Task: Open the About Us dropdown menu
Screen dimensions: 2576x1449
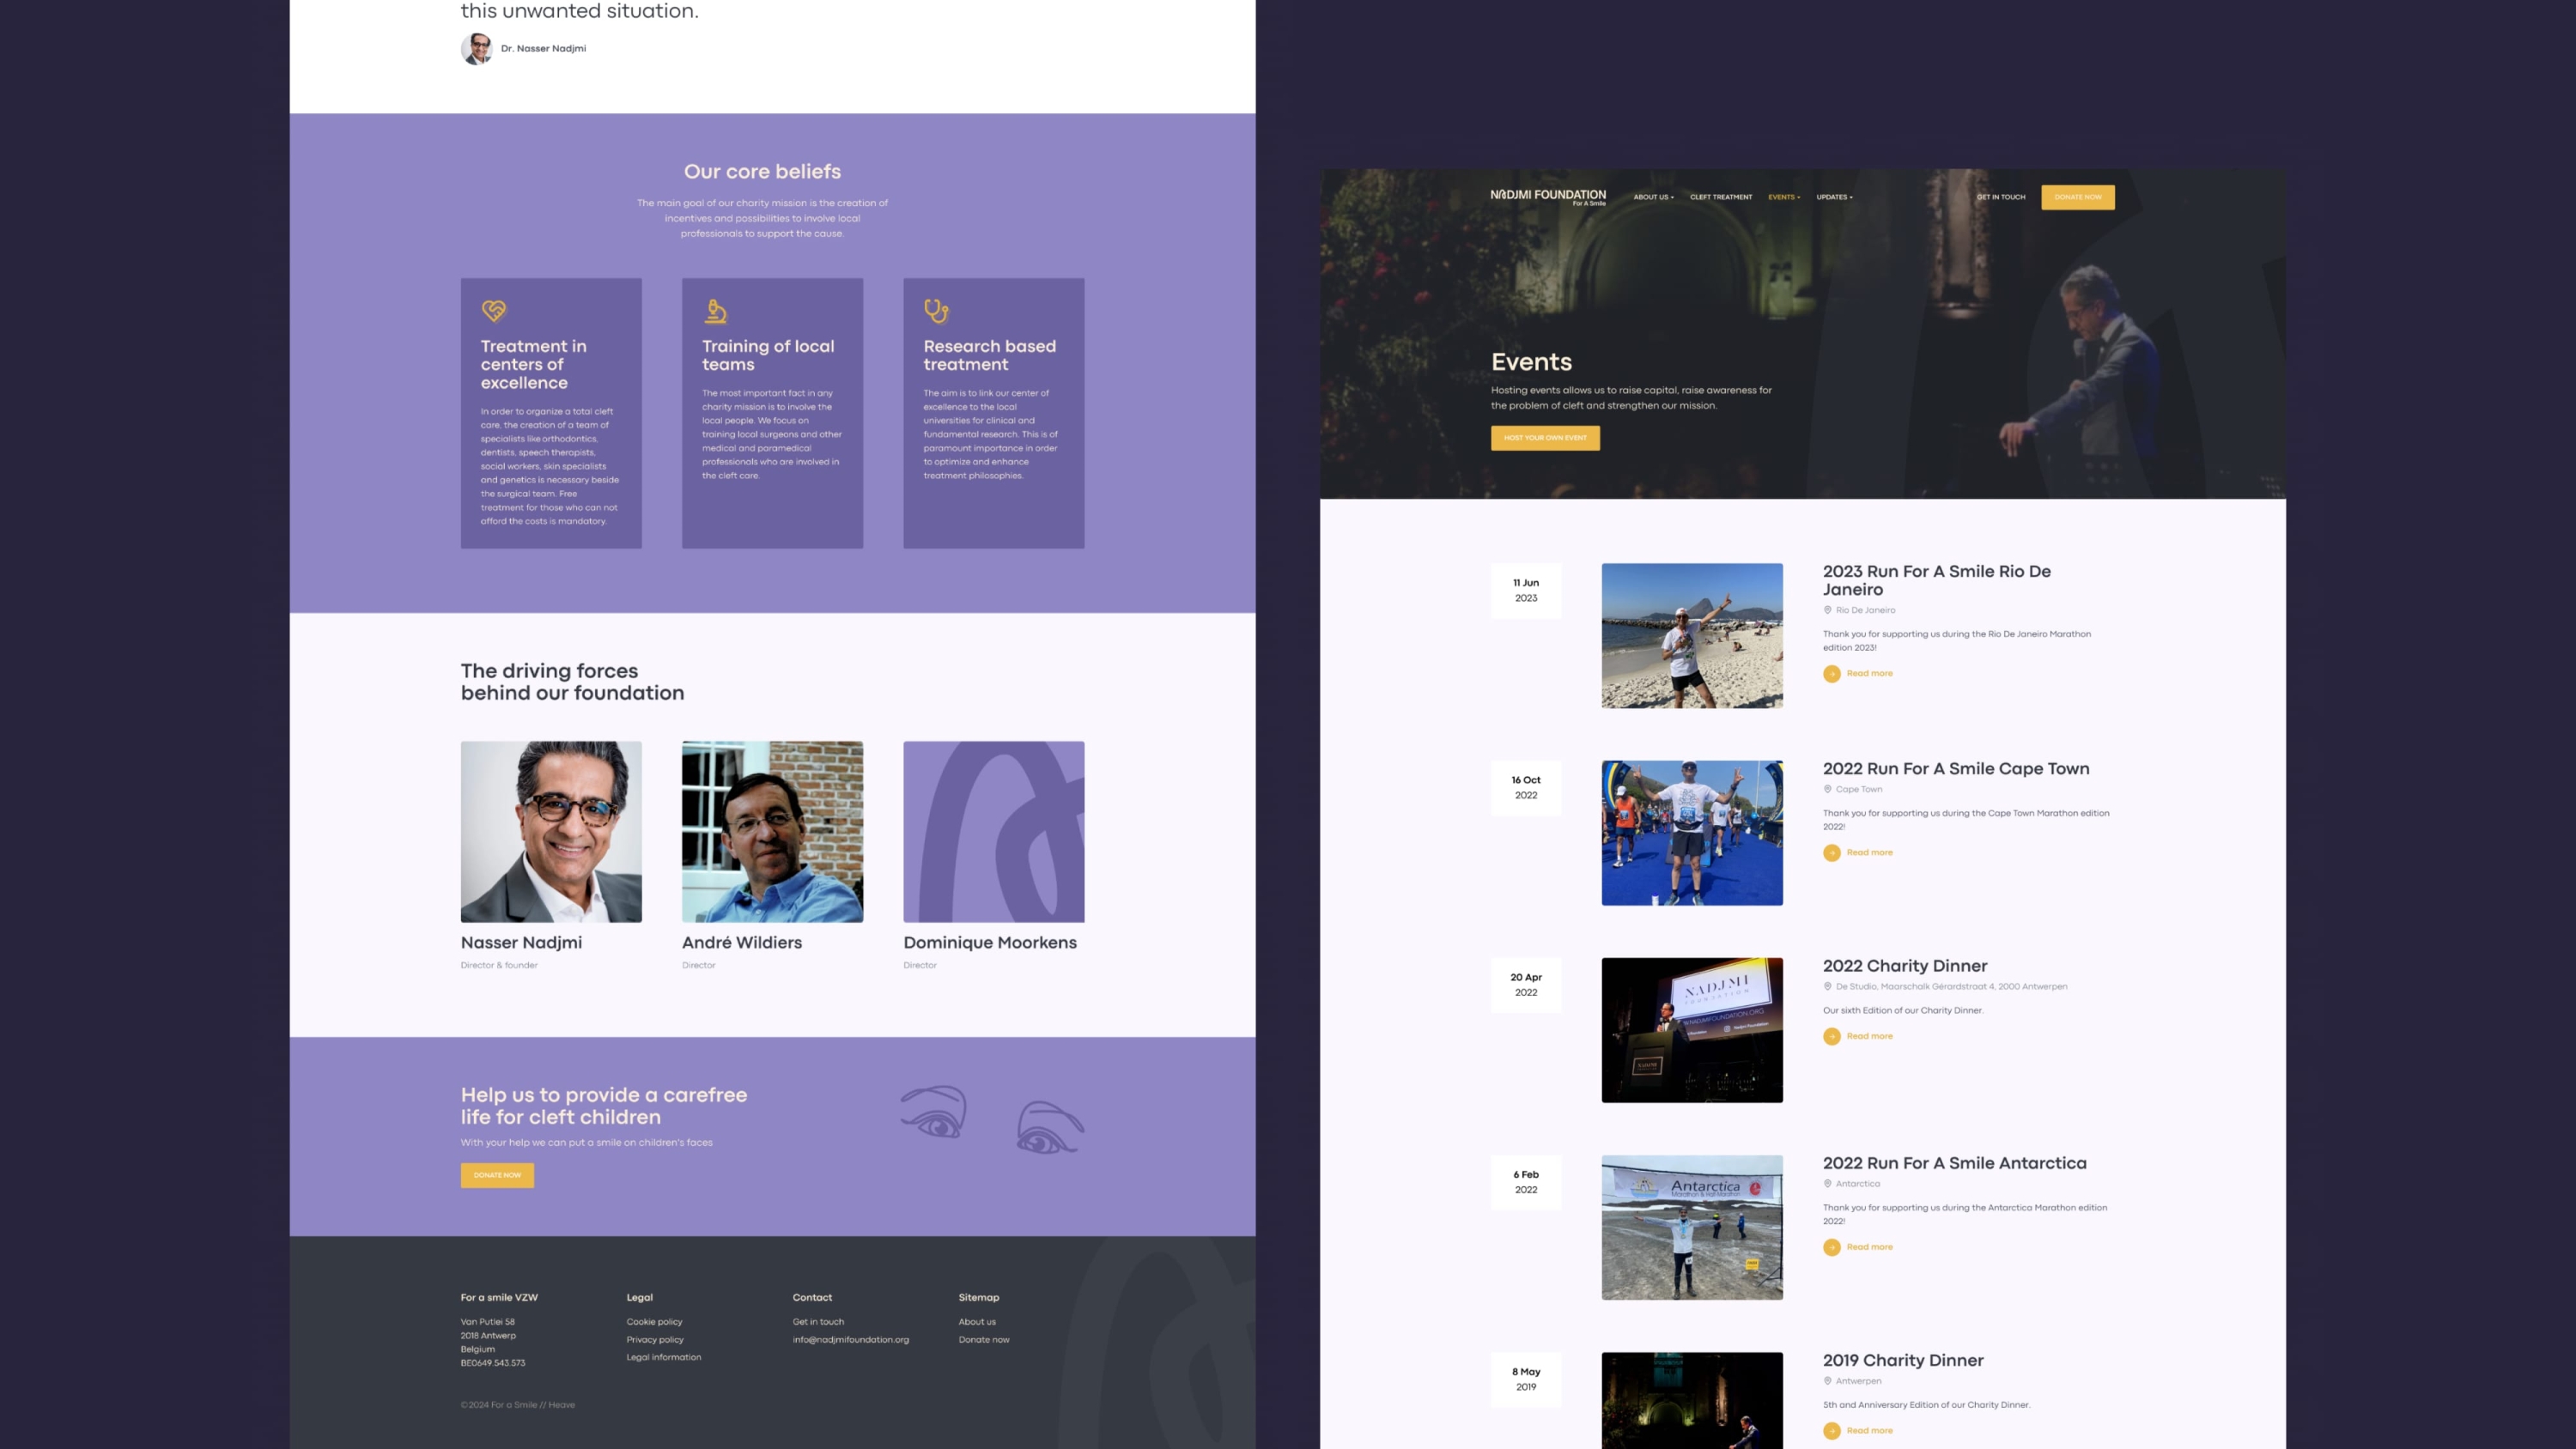Action: pos(1653,197)
